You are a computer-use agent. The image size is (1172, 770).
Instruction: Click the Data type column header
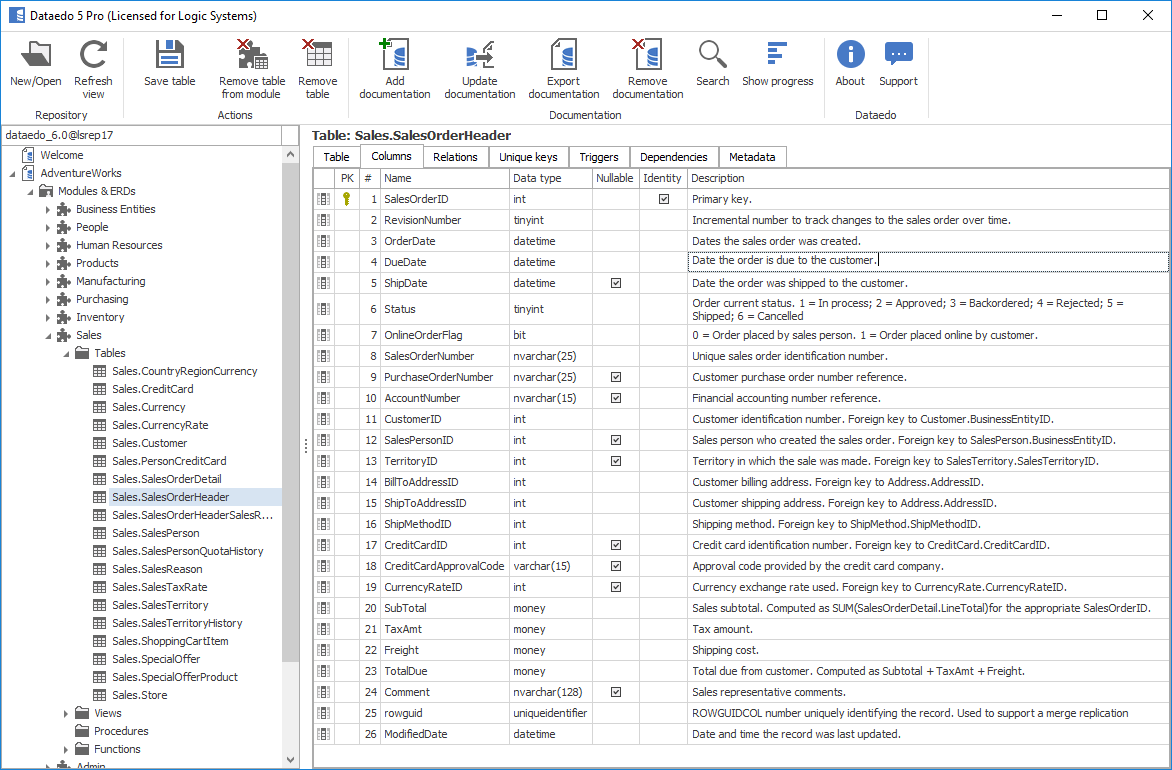537,178
